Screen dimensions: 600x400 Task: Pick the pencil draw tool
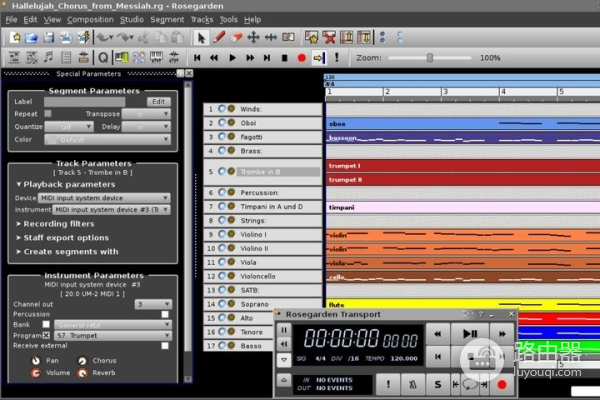point(218,37)
